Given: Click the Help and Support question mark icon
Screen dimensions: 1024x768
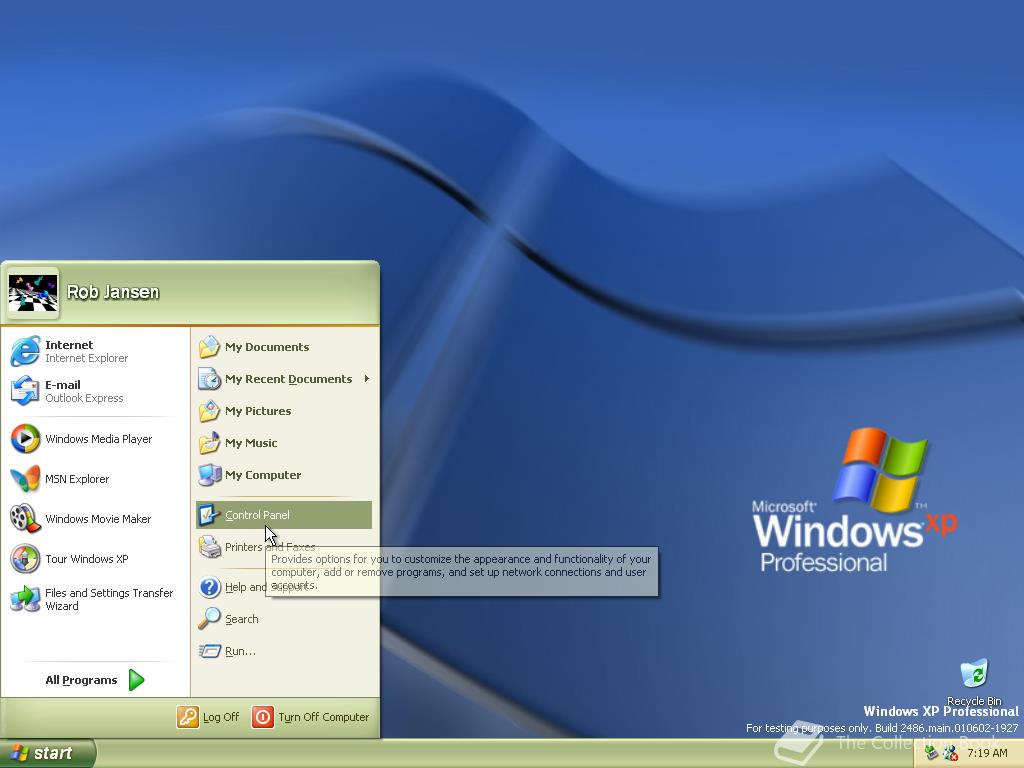Looking at the screenshot, I should click(x=210, y=587).
